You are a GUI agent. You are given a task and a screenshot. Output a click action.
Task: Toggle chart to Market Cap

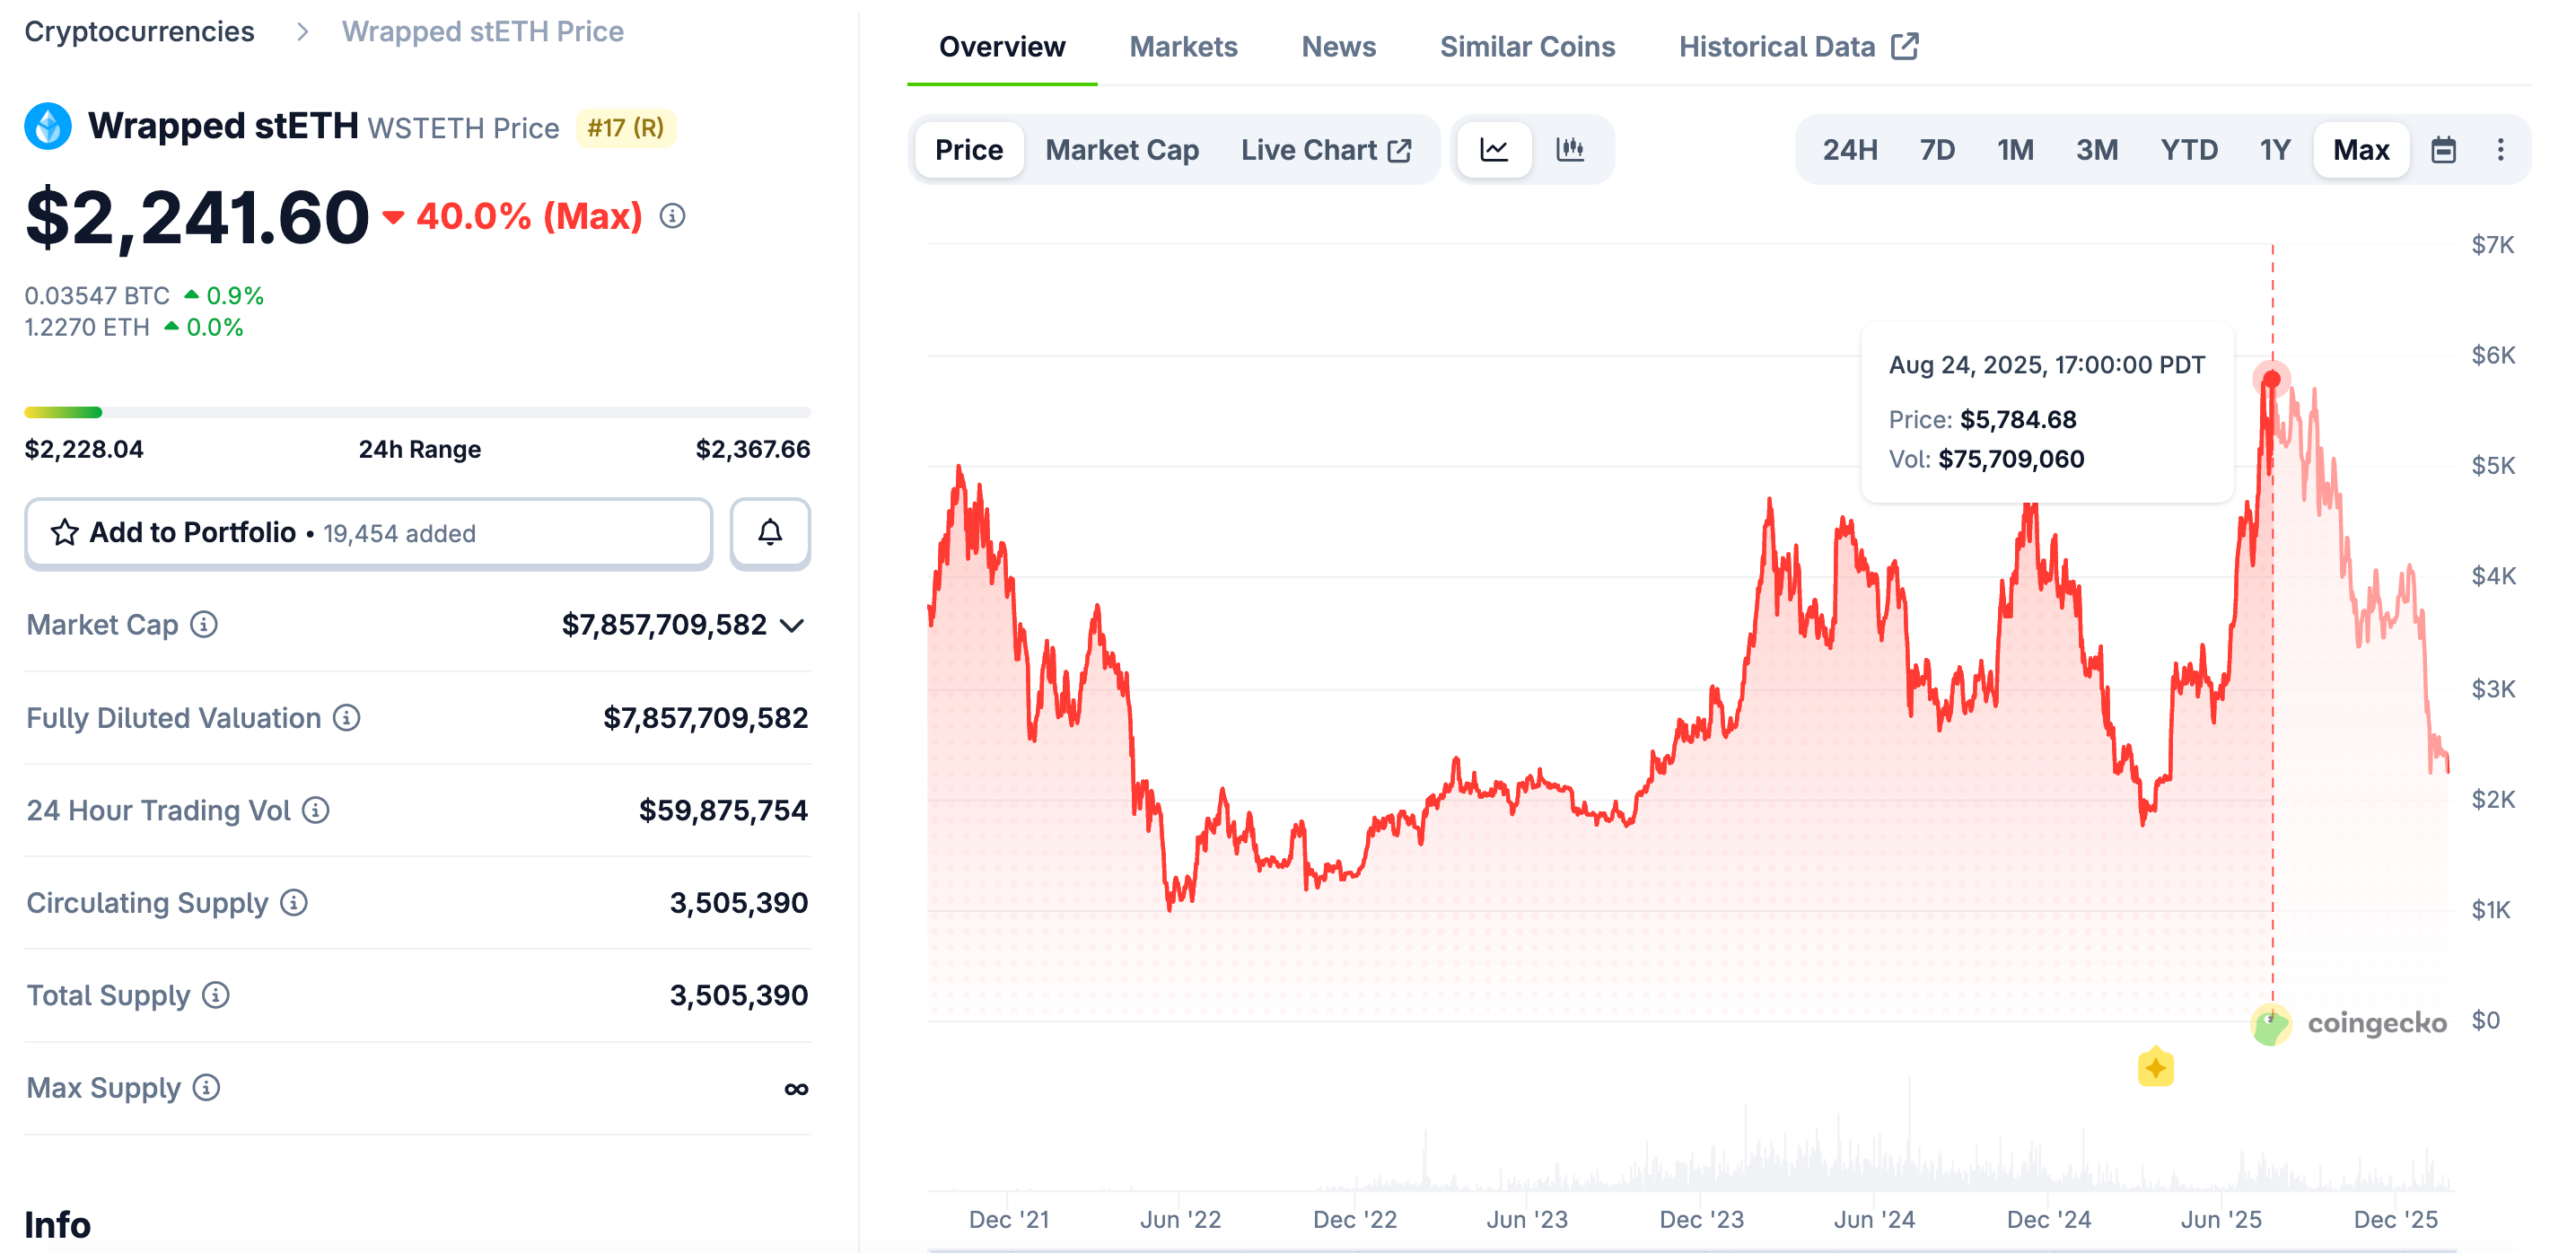pos(1121,150)
